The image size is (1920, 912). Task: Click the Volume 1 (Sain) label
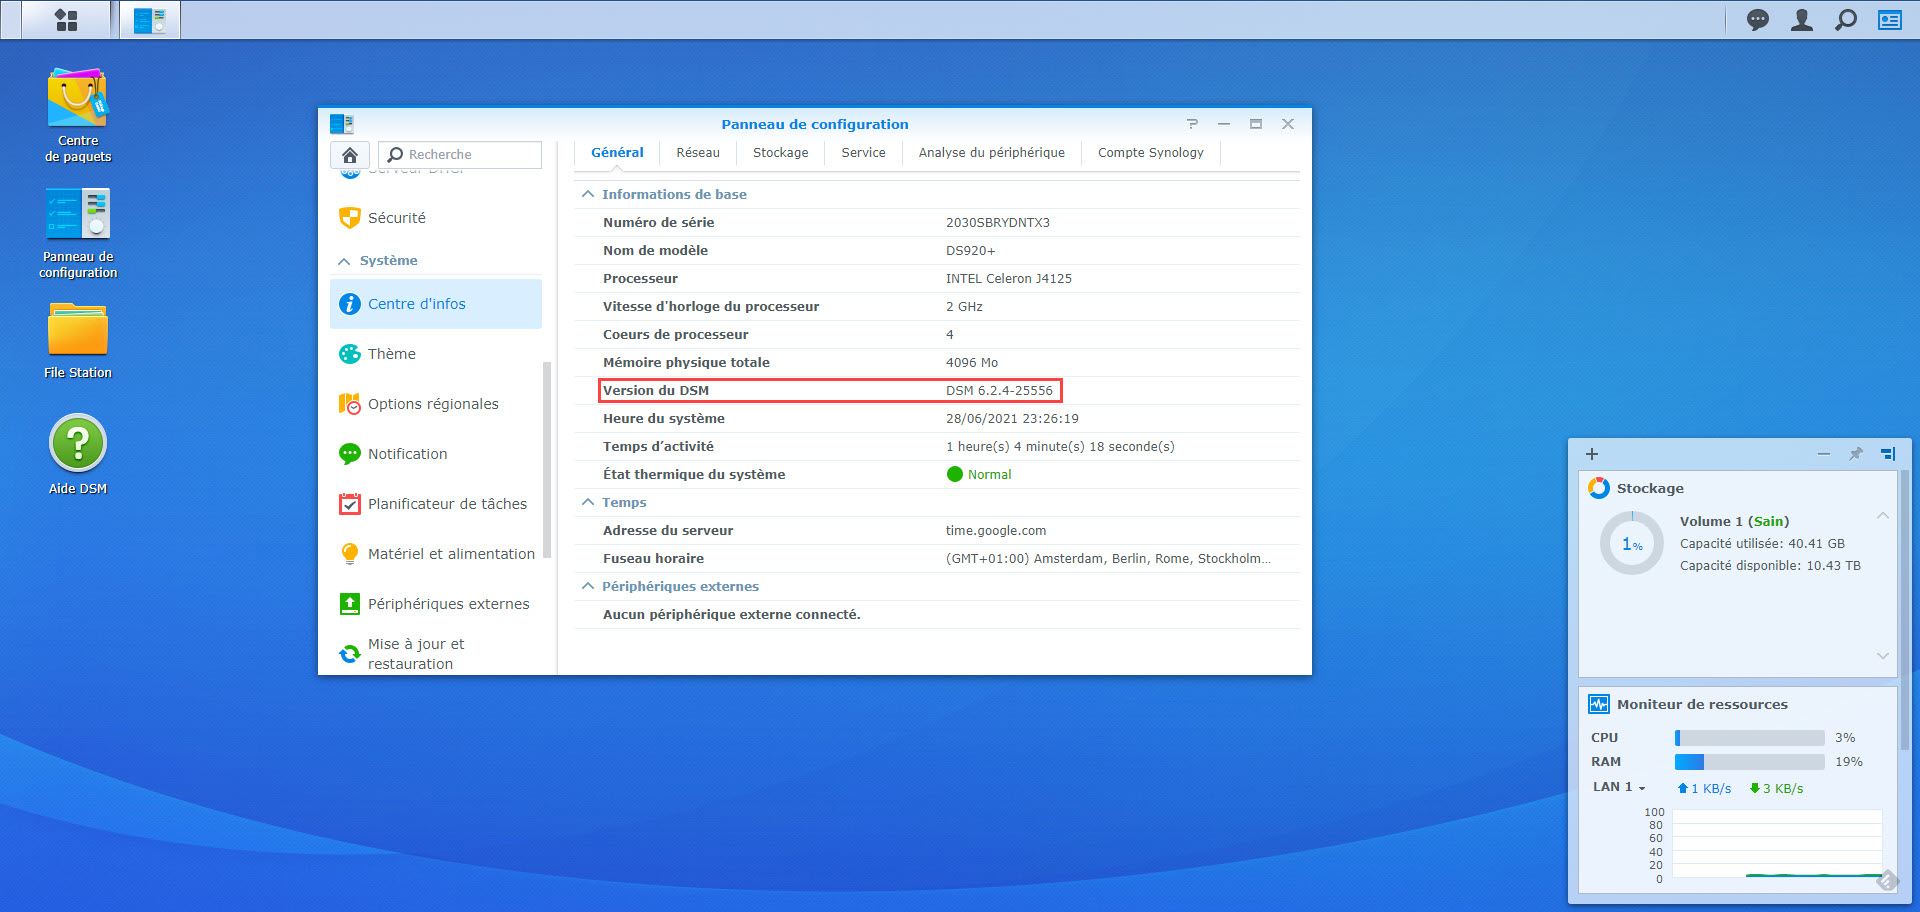1734,522
